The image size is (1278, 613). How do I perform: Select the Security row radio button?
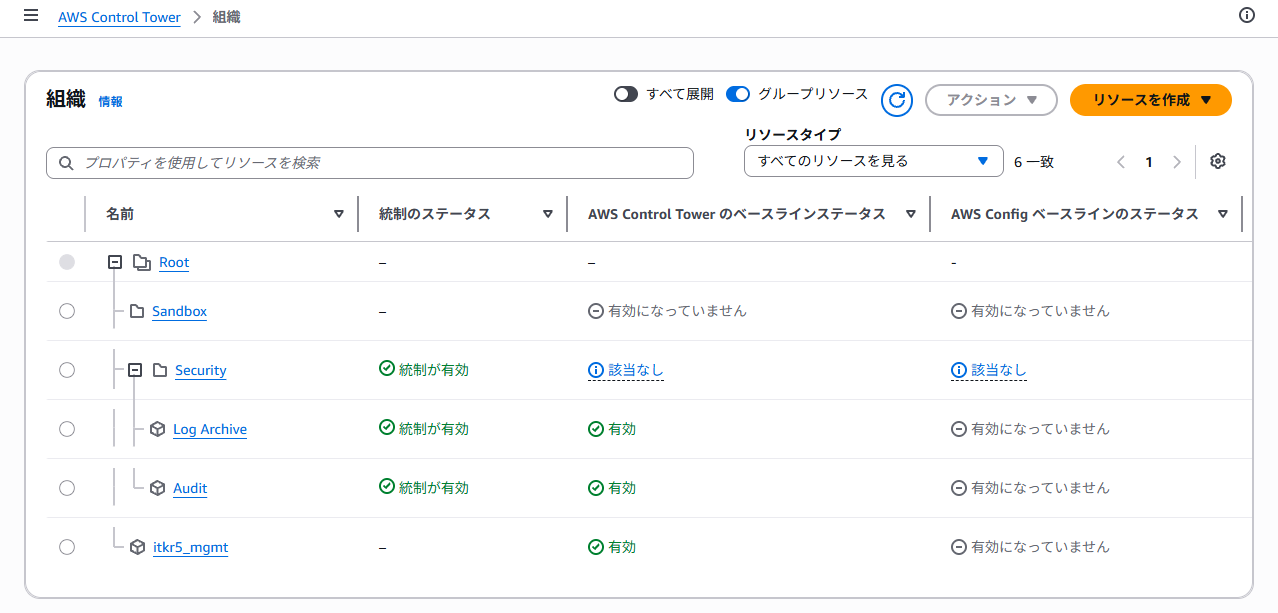pyautogui.click(x=67, y=370)
